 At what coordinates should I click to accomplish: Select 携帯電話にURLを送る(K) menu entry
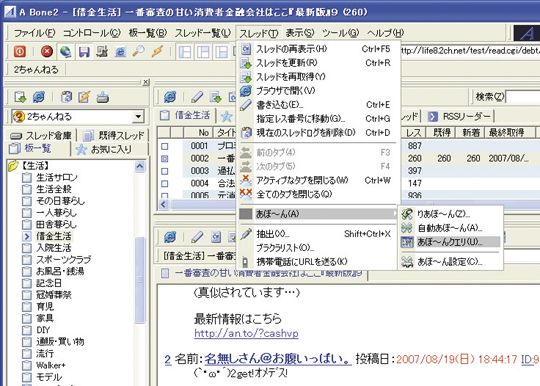click(319, 262)
